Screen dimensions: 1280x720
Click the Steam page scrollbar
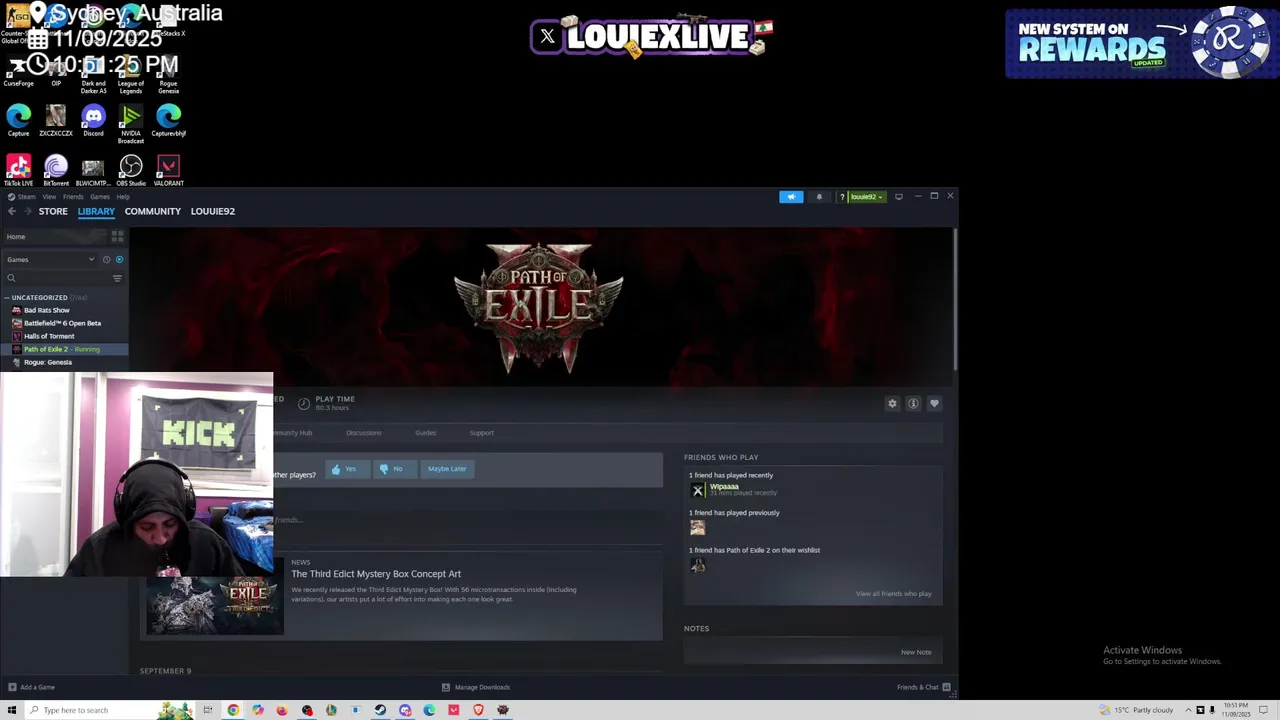tap(956, 300)
